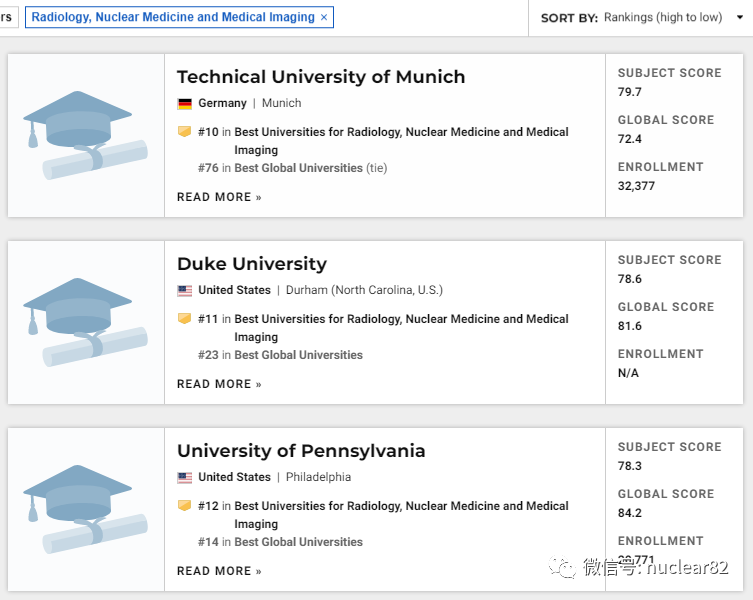Open University of Pennsylvania title link
Screen dimensions: 753x600
tap(301, 451)
